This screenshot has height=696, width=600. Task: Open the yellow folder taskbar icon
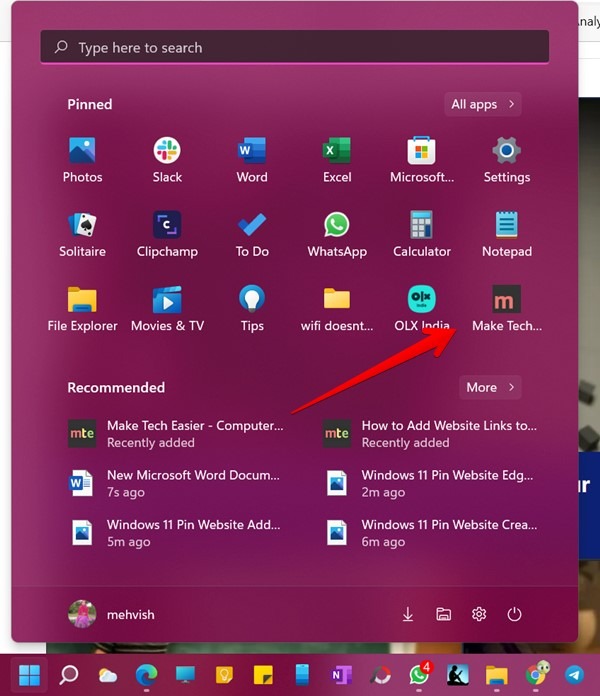pyautogui.click(x=497, y=675)
